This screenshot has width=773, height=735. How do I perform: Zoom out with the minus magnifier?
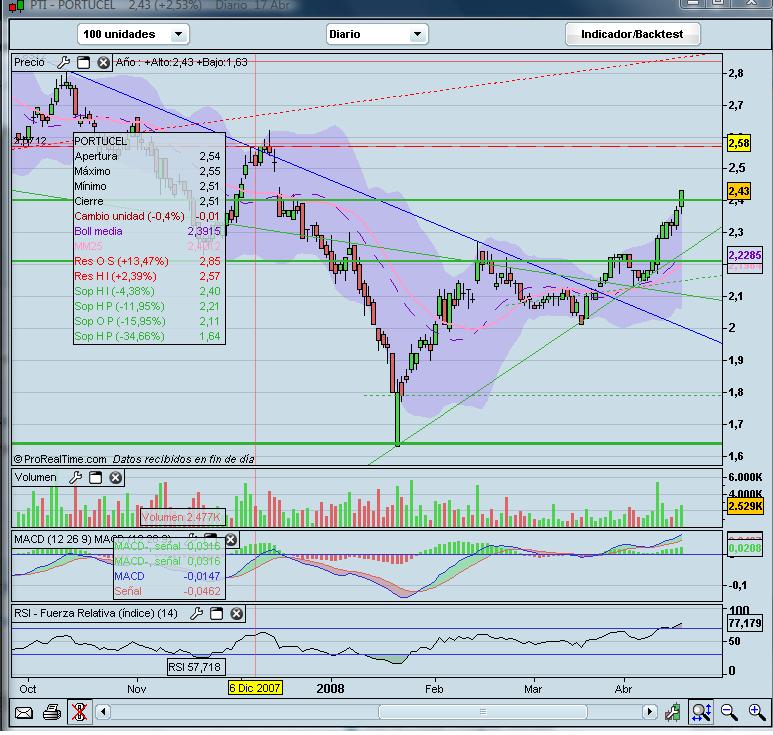pyautogui.click(x=729, y=712)
